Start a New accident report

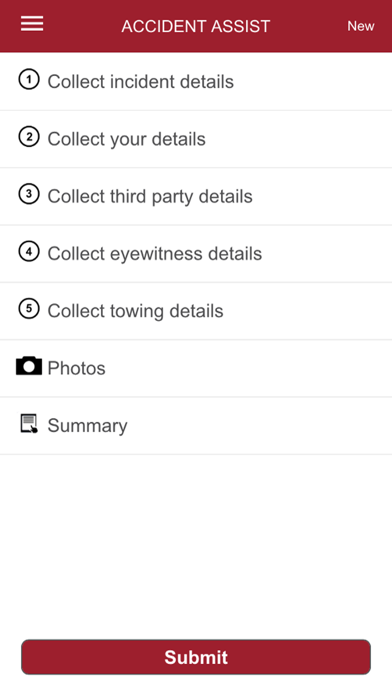(360, 26)
